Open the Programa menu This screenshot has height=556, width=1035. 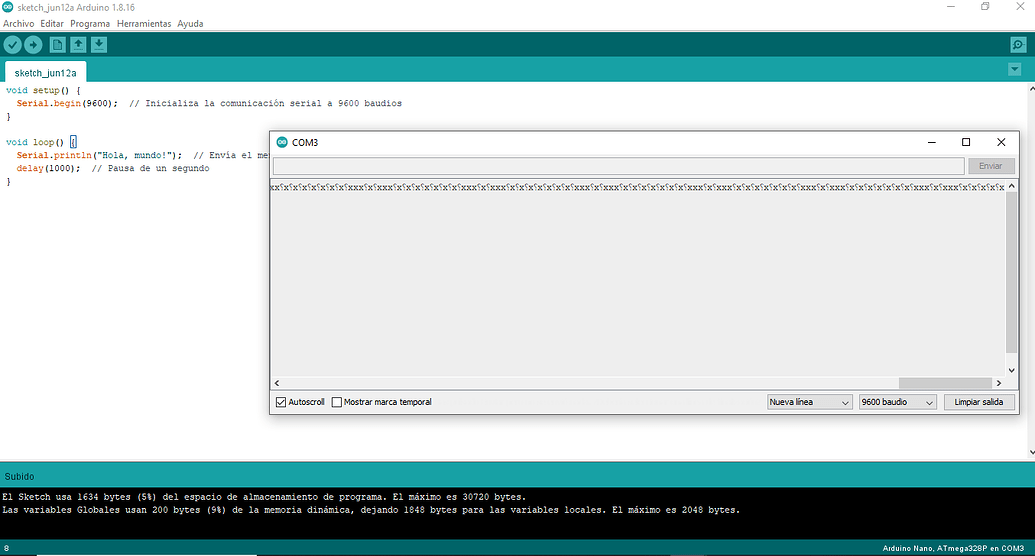[x=90, y=24]
